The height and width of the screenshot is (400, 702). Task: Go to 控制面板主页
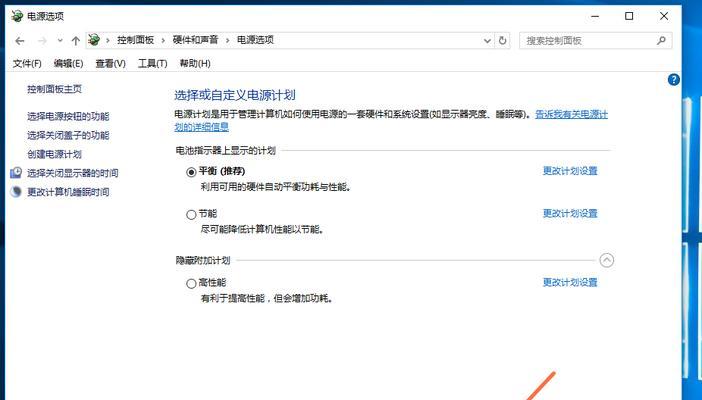tap(54, 89)
